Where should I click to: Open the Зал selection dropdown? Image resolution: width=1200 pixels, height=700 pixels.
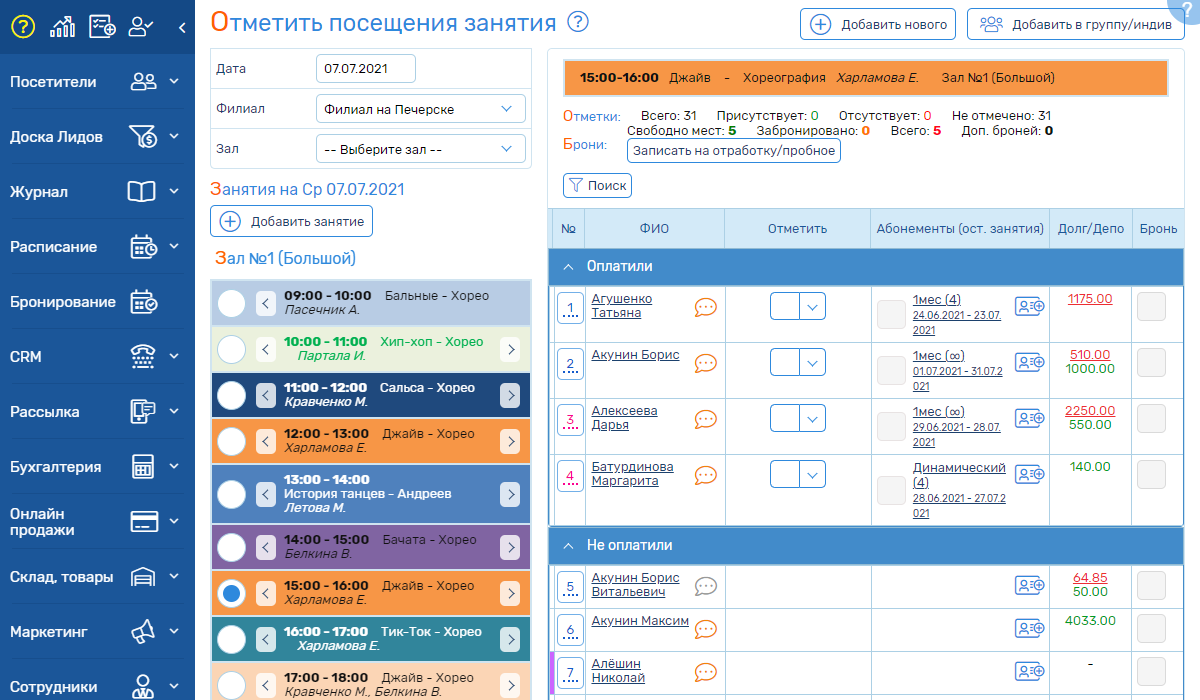(420, 149)
